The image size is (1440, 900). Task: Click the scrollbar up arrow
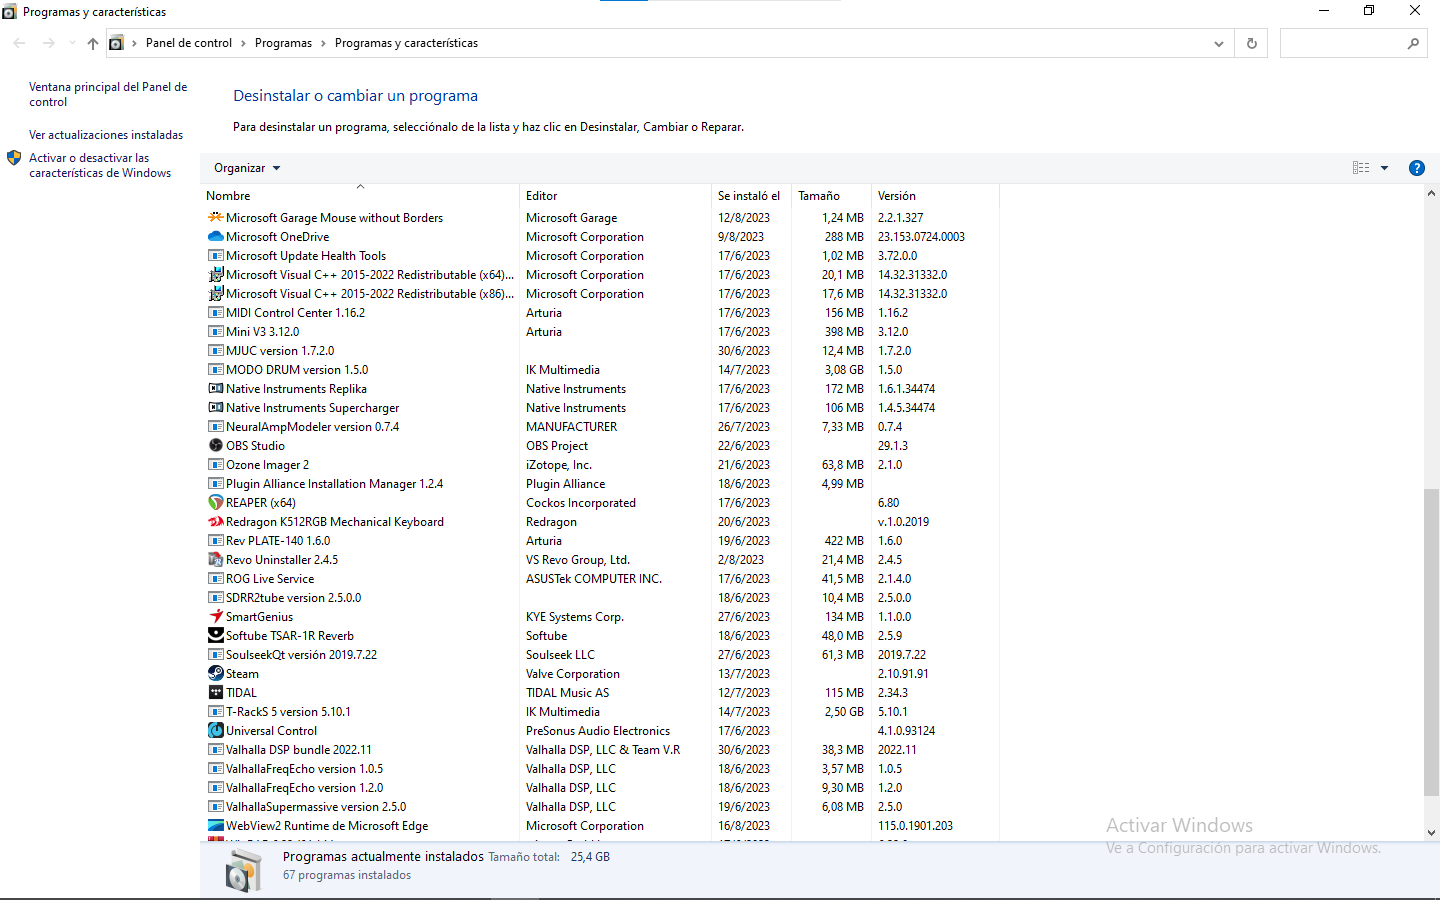[x=1431, y=193]
